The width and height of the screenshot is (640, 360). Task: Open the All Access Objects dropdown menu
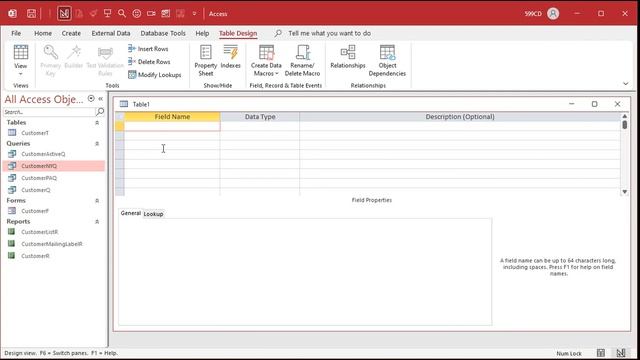(91, 99)
